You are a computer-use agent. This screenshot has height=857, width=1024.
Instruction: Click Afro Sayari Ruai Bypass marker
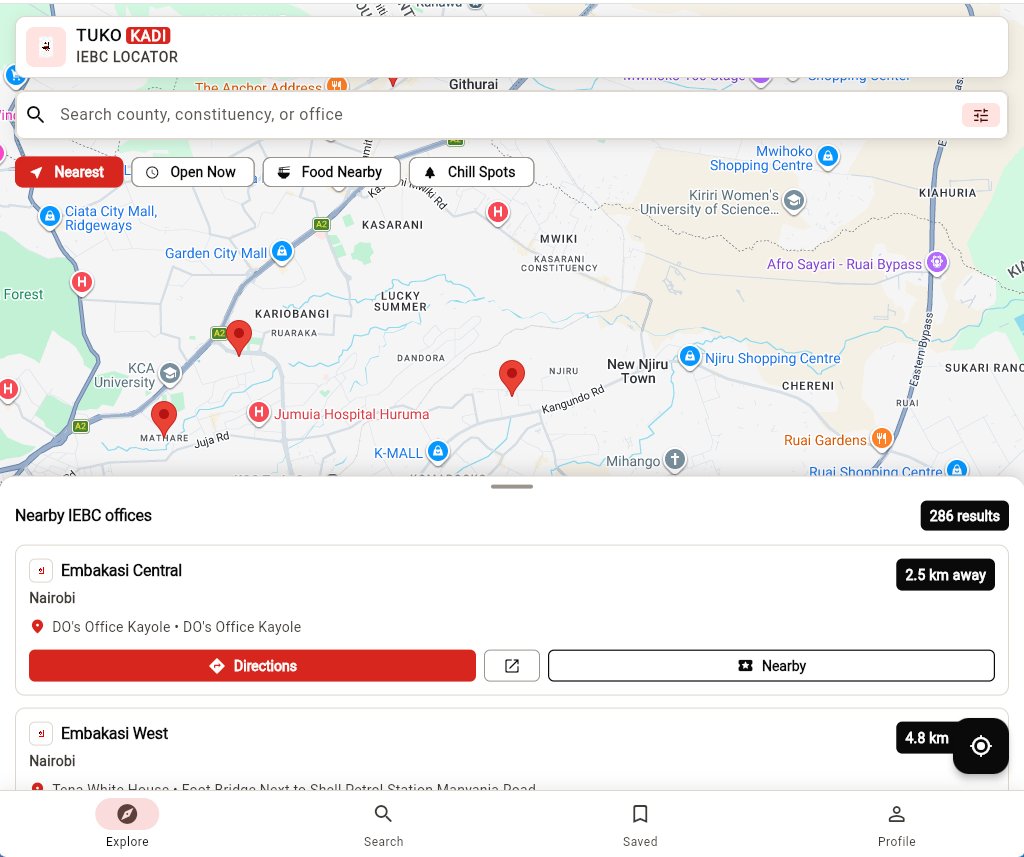tap(937, 263)
